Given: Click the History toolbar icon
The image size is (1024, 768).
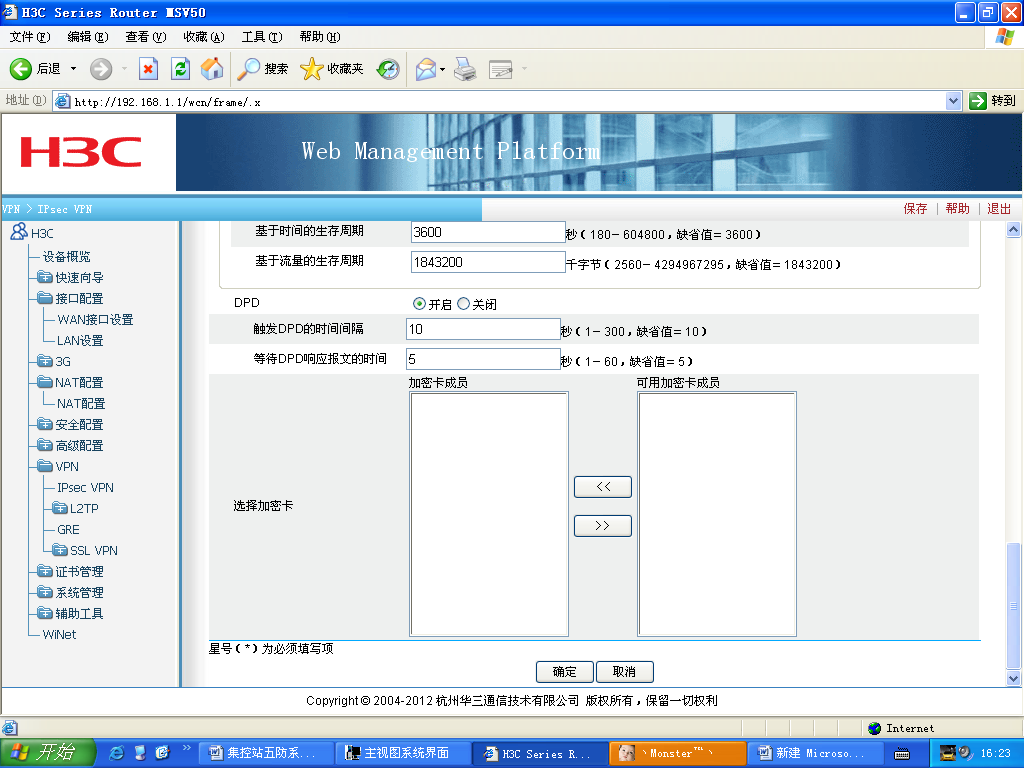Looking at the screenshot, I should [x=388, y=69].
